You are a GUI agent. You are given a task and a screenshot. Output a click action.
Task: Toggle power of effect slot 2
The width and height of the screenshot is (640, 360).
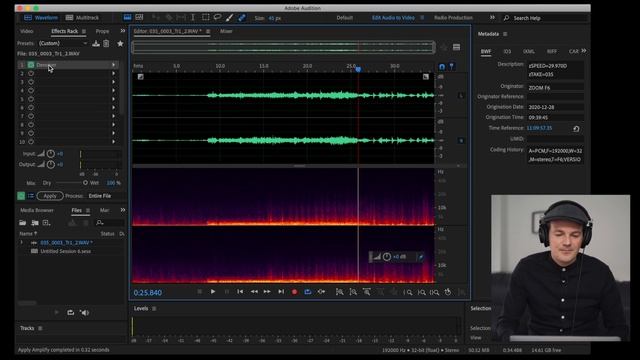point(31,73)
